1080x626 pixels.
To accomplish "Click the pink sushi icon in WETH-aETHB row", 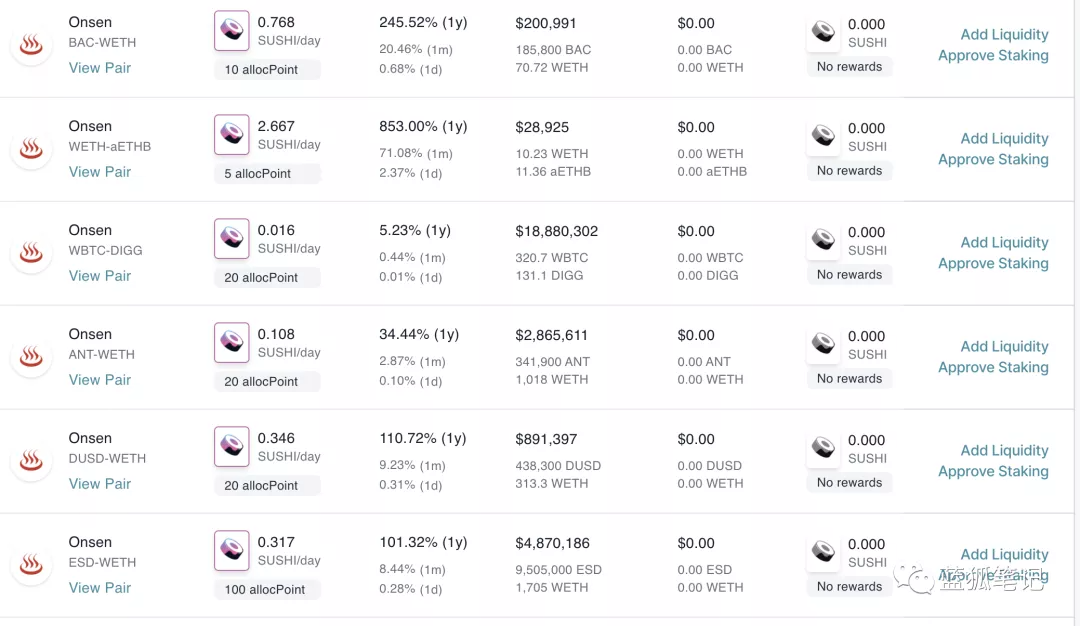I will 231,134.
